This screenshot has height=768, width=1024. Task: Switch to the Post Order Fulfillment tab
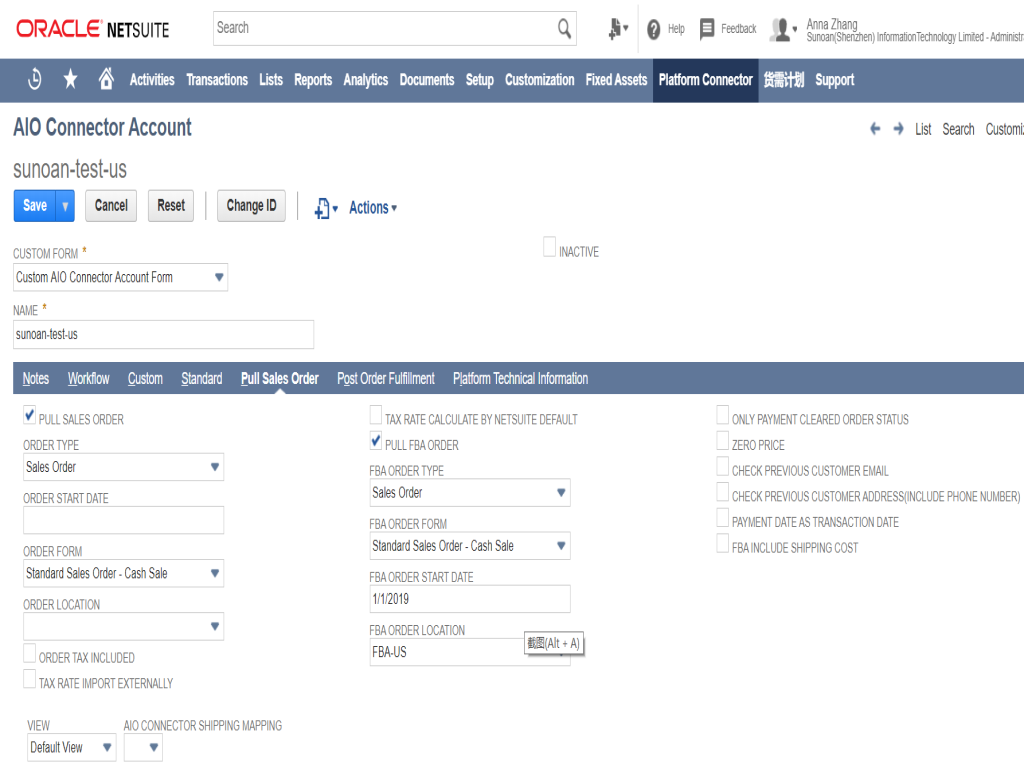385,379
